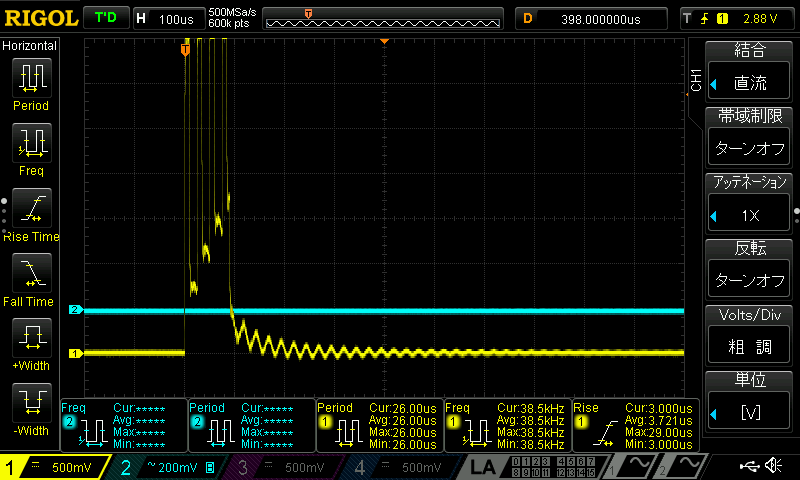
Task: Toggle channel 1 at 500mV
Action: click(55, 467)
